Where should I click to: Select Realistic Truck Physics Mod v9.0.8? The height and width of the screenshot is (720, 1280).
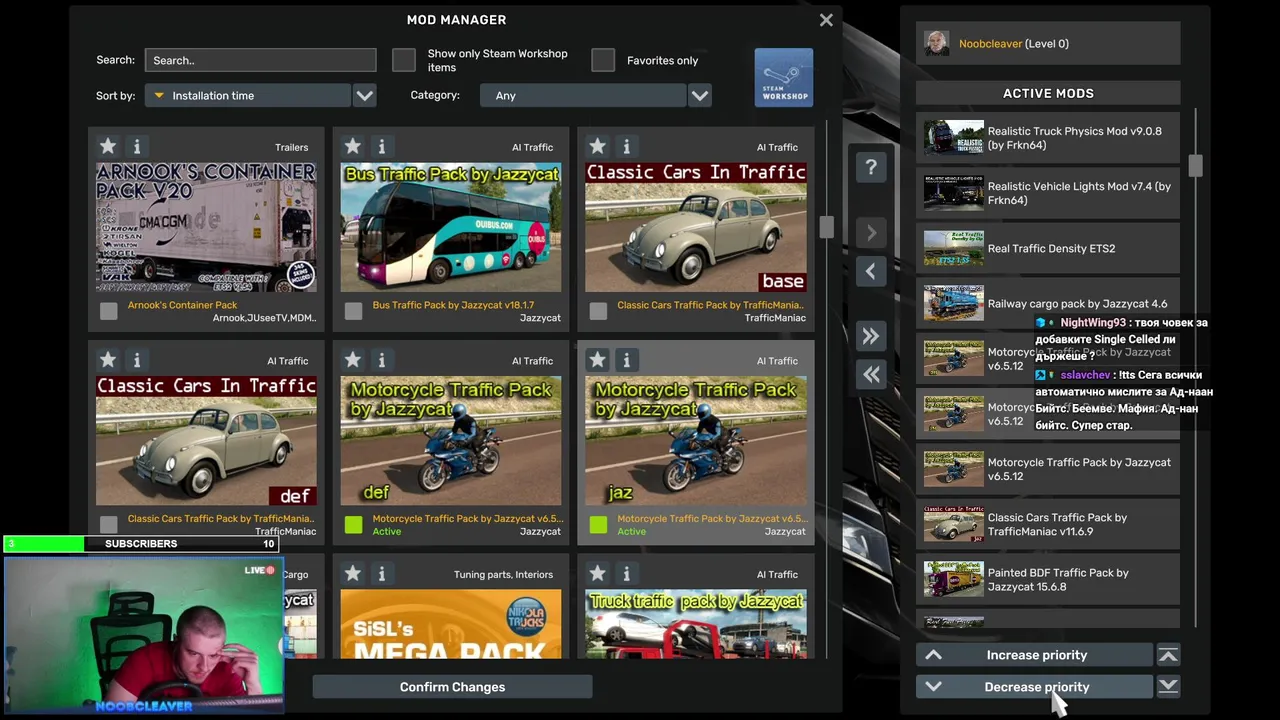coord(1048,138)
